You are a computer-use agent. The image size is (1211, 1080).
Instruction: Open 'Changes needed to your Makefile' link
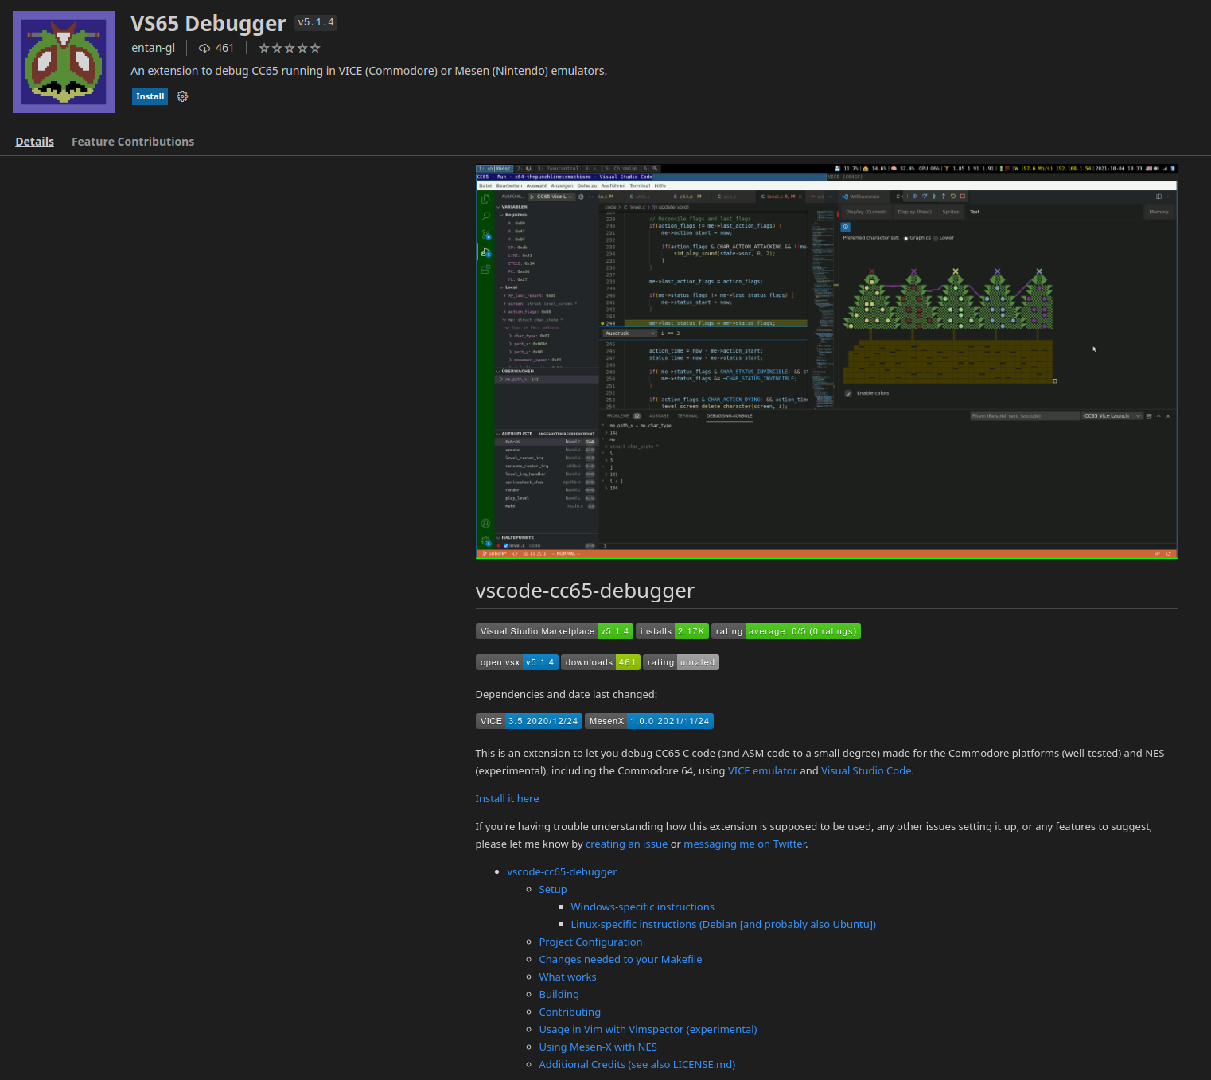(620, 959)
